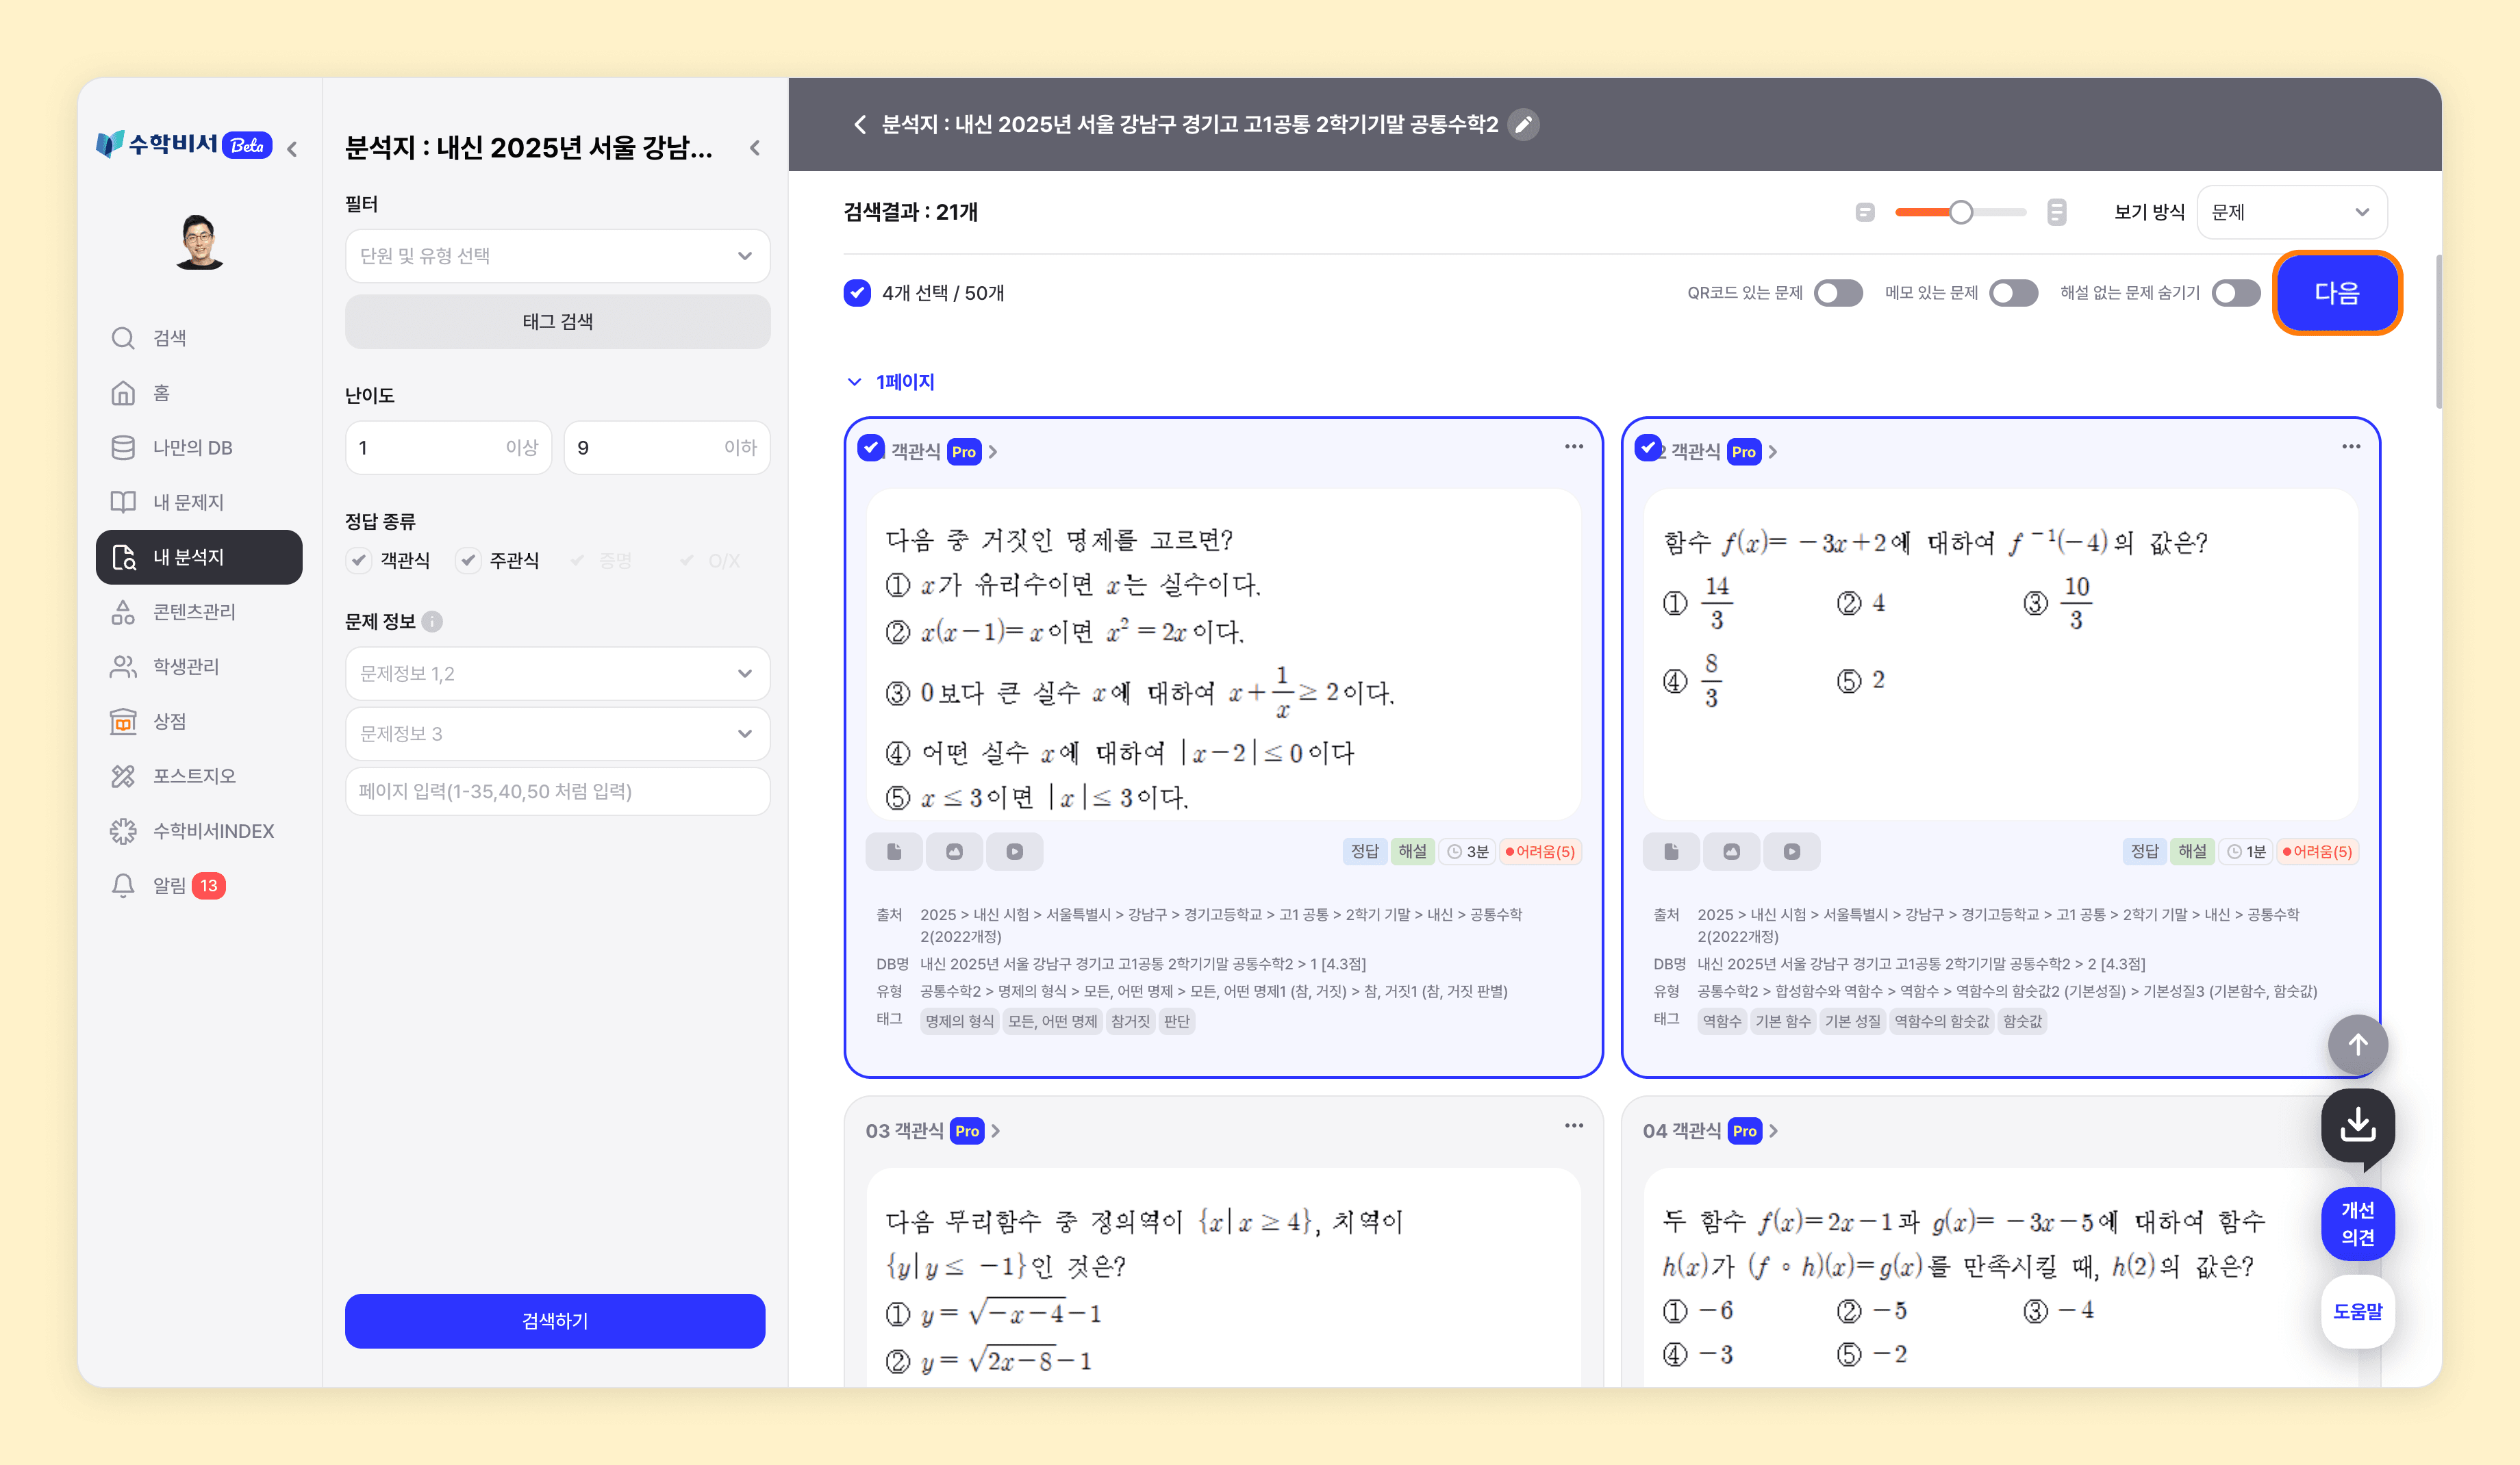The image size is (2520, 1465).
Task: Expand problem 2 객관식 Pro chevron
Action: coord(1773,452)
